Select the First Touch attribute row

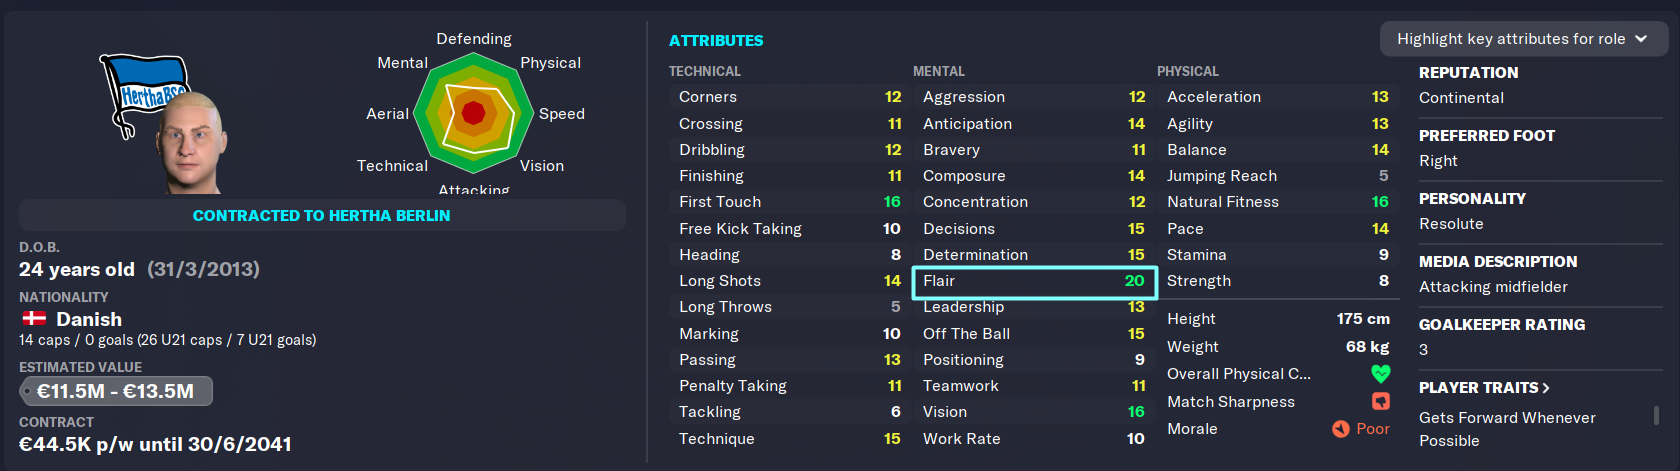(x=790, y=202)
